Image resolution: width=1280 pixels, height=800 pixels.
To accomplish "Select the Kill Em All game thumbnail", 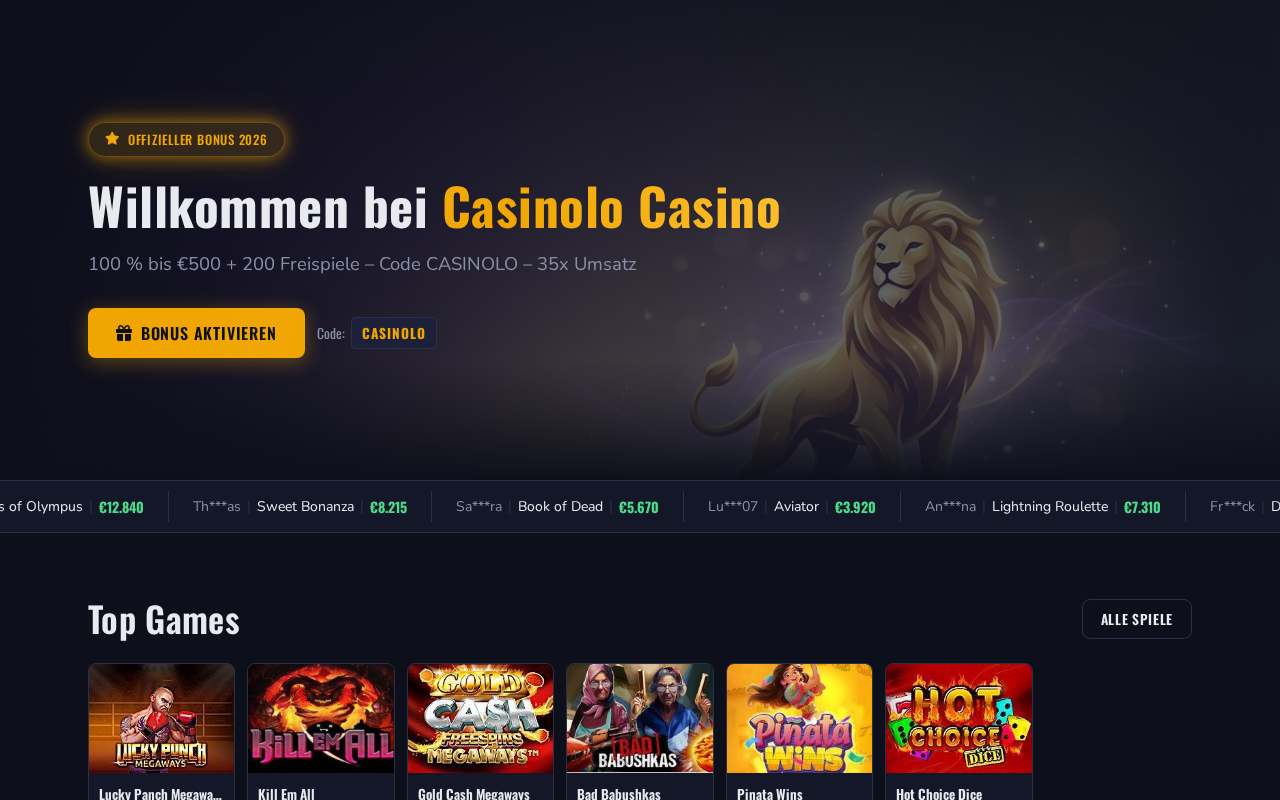I will [x=321, y=718].
